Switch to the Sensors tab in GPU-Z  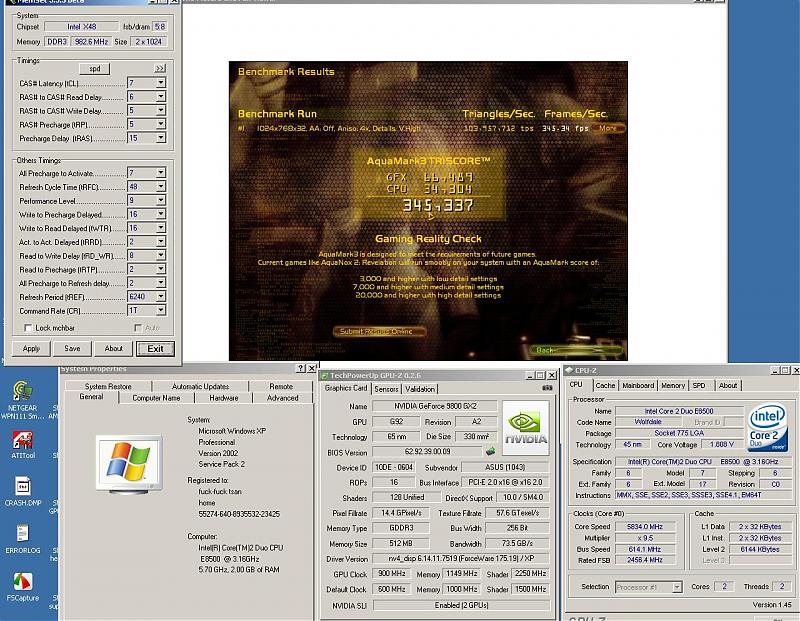[x=386, y=389]
